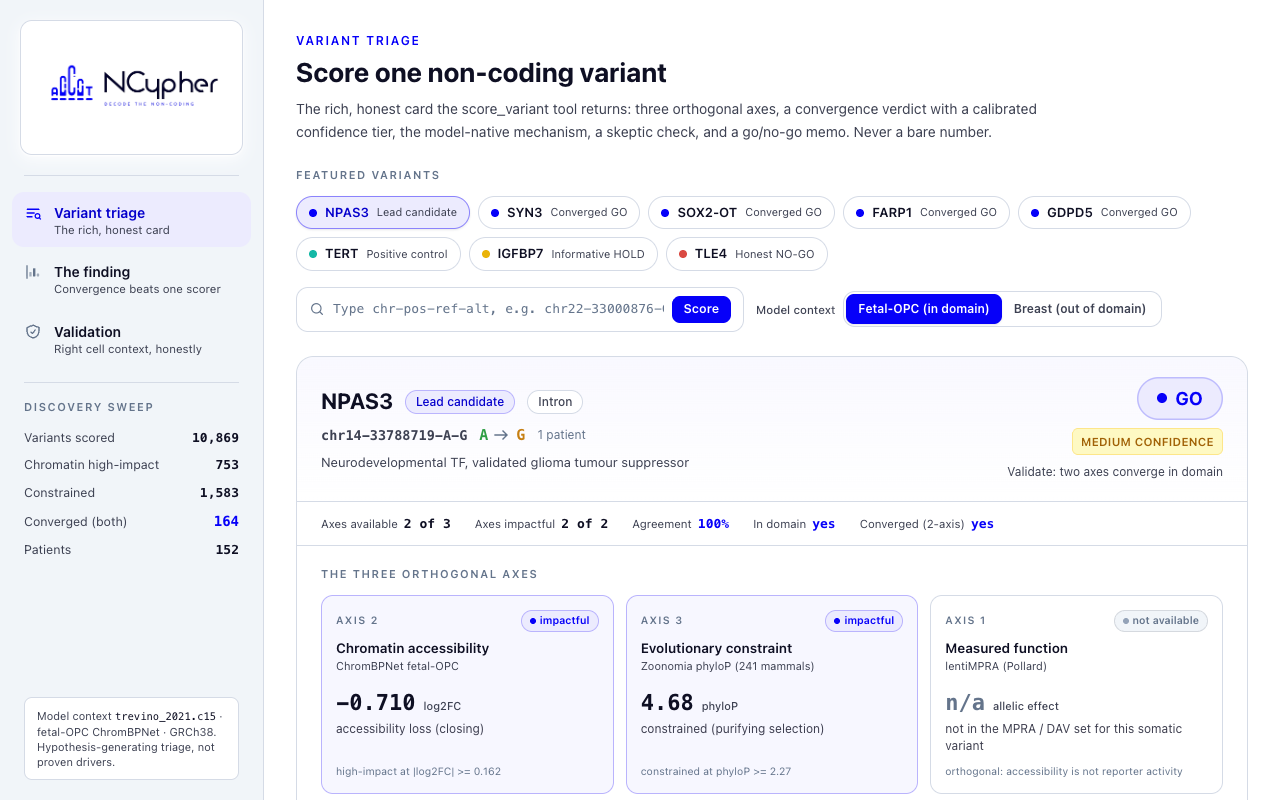1280x800 pixels.
Task: Click the shield icon beside Validation
Action: coord(33,332)
